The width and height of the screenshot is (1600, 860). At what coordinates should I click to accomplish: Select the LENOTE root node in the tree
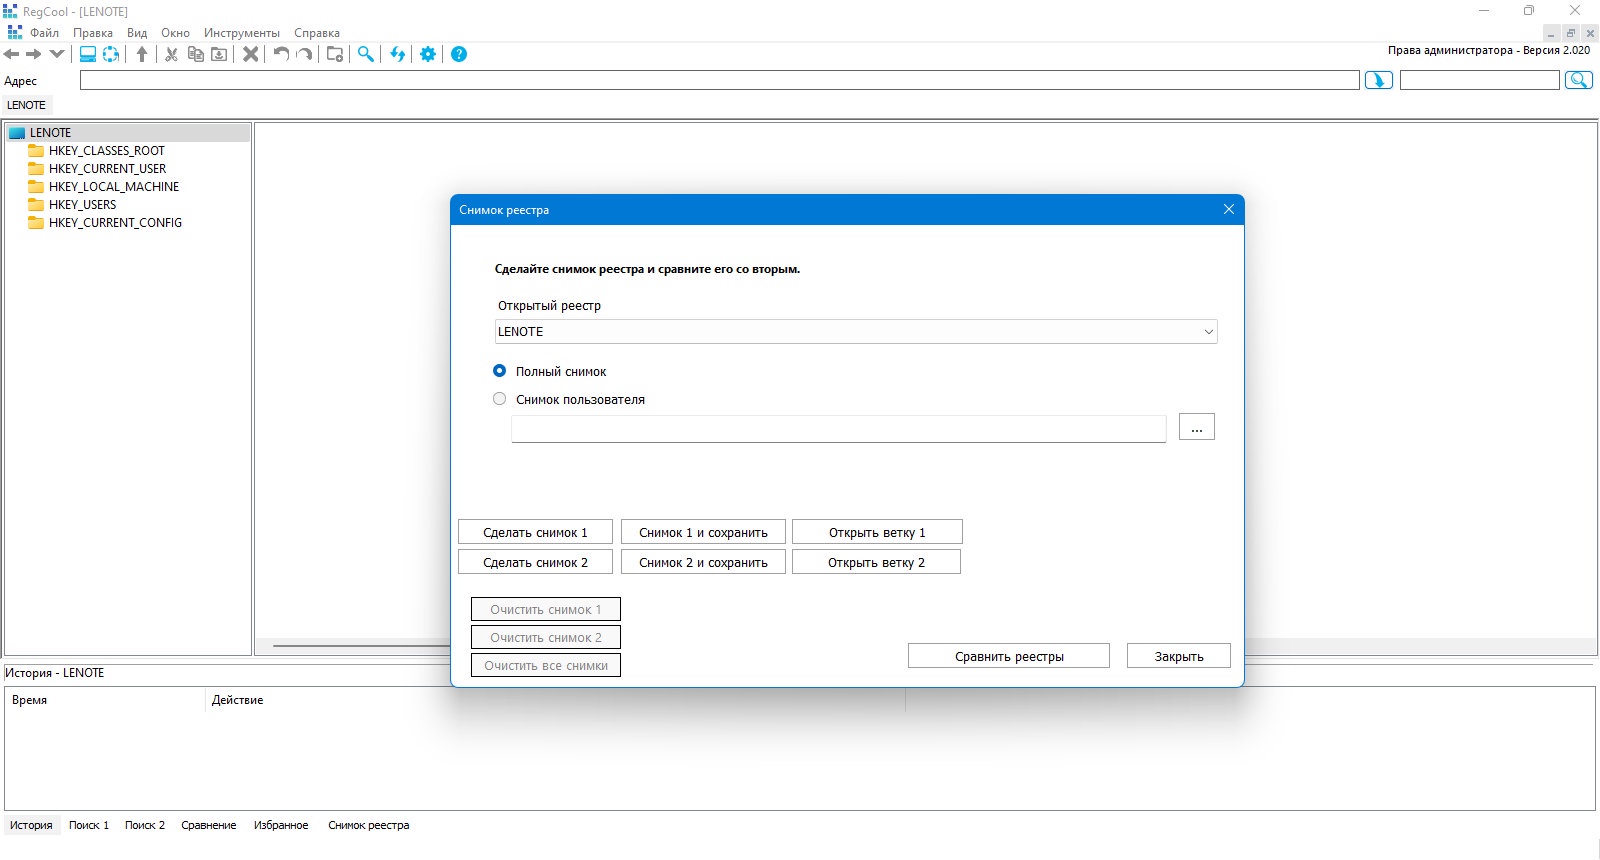click(x=50, y=133)
